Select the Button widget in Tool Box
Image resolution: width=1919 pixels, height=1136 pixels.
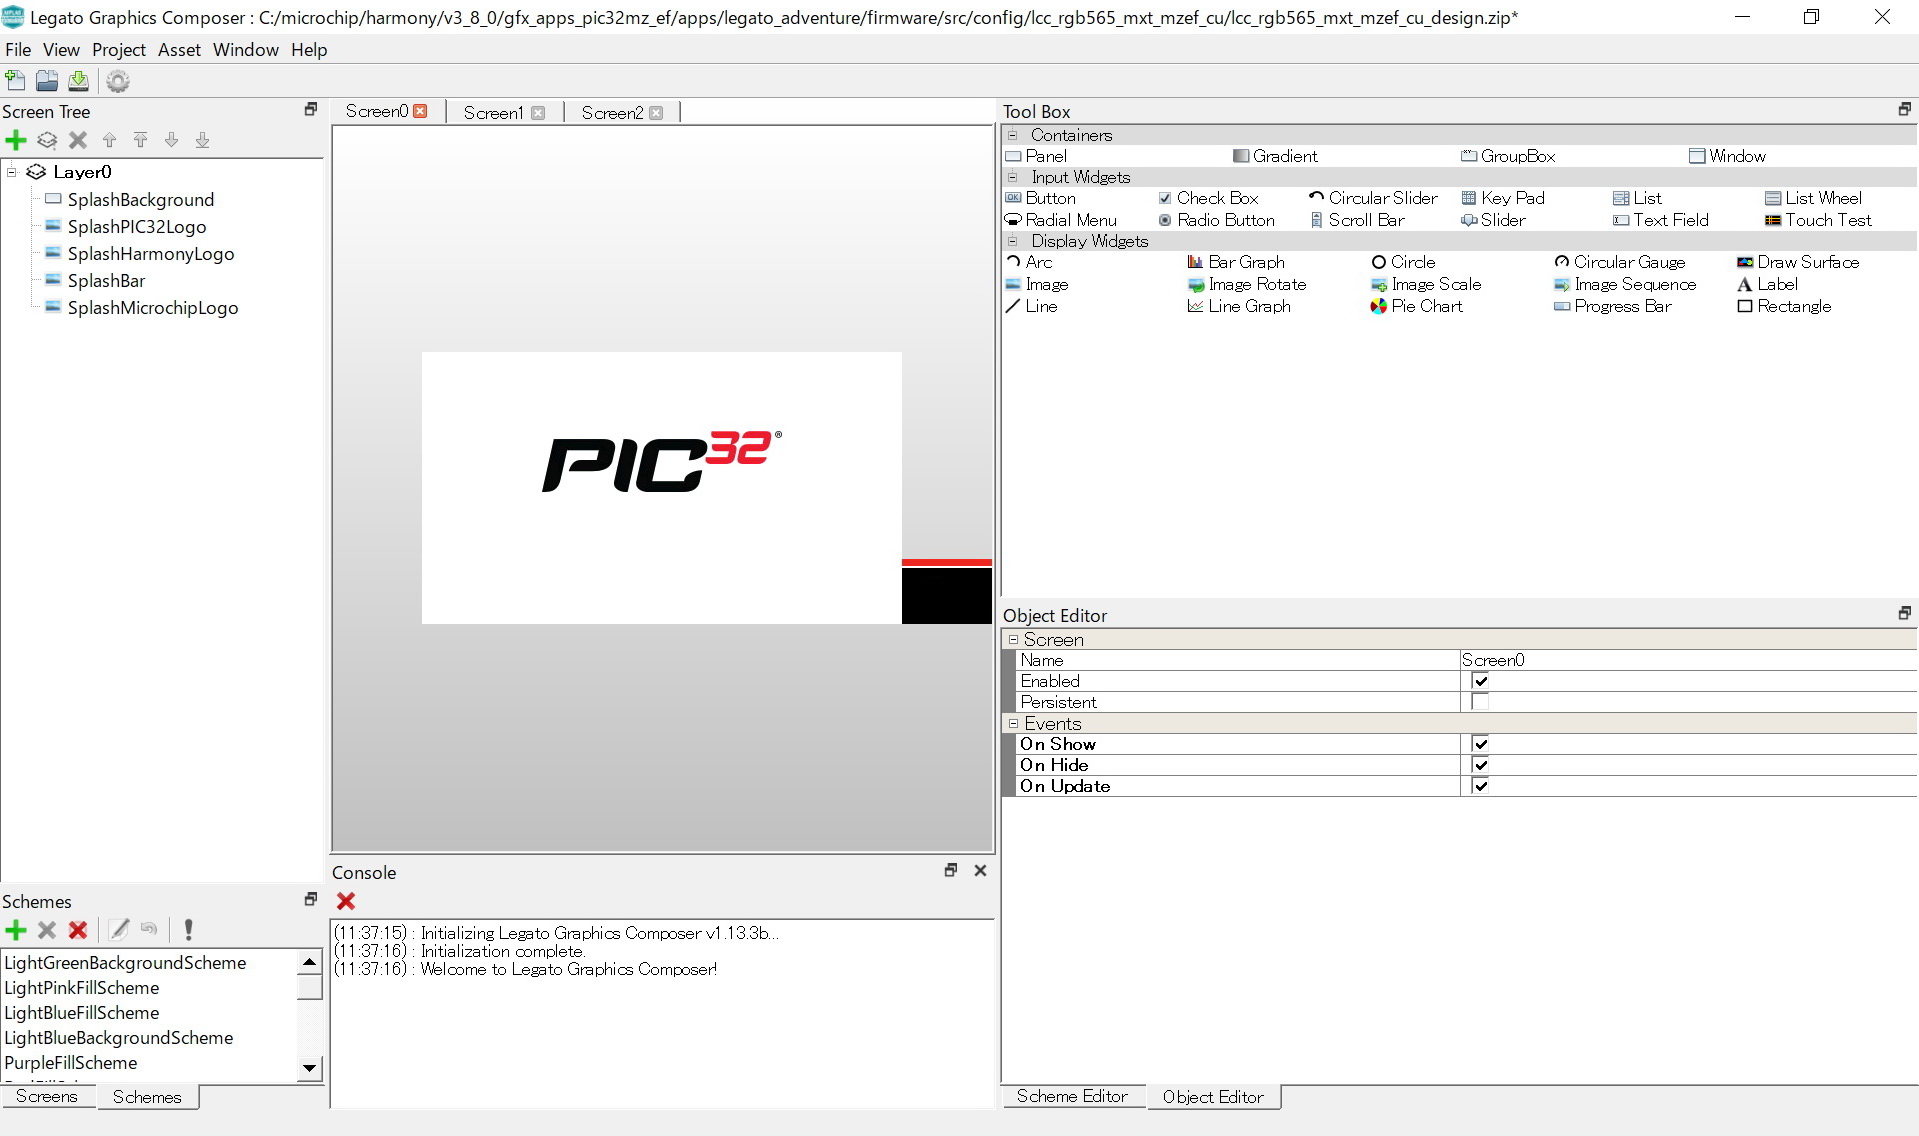coord(1041,198)
